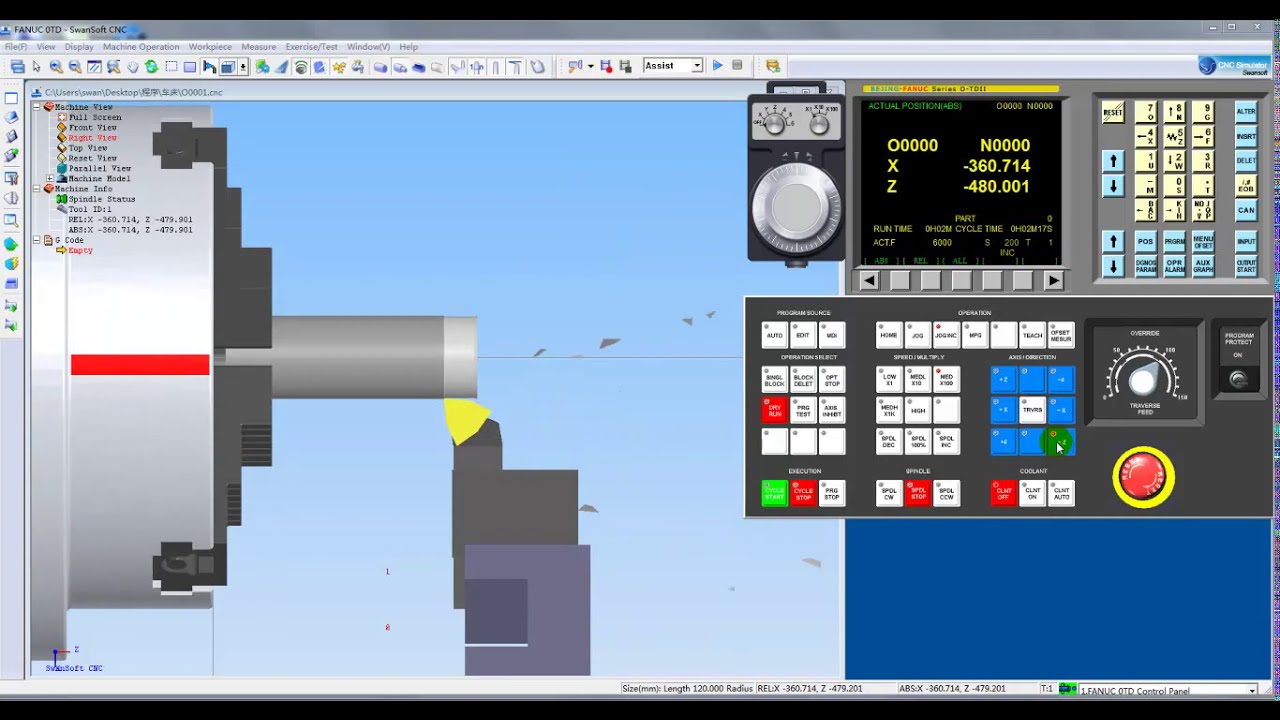Select the LOW X1 multiply key

pos(888,380)
